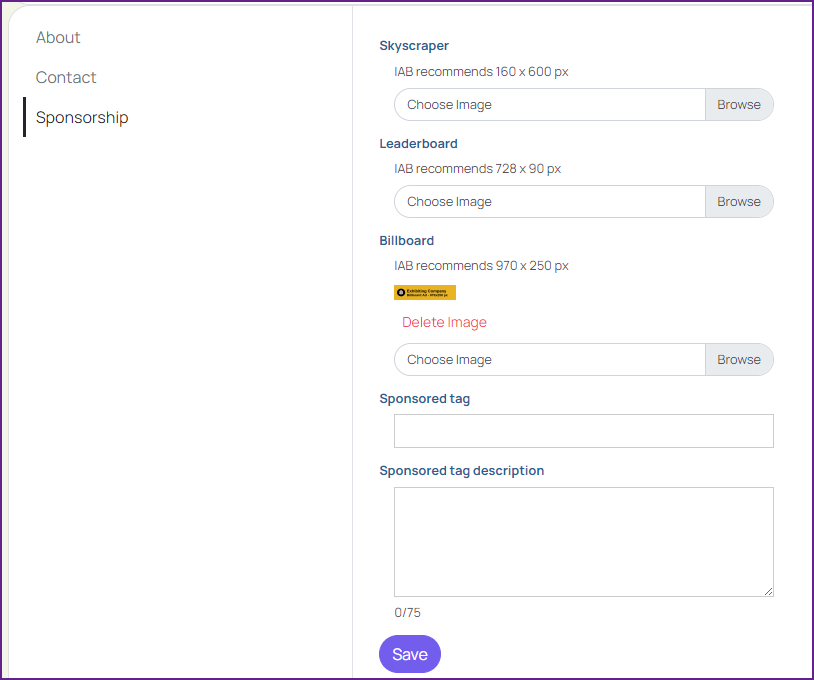Screen dimensions: 814x680
Task: Focus the Sponsored tag text field
Action: (584, 431)
